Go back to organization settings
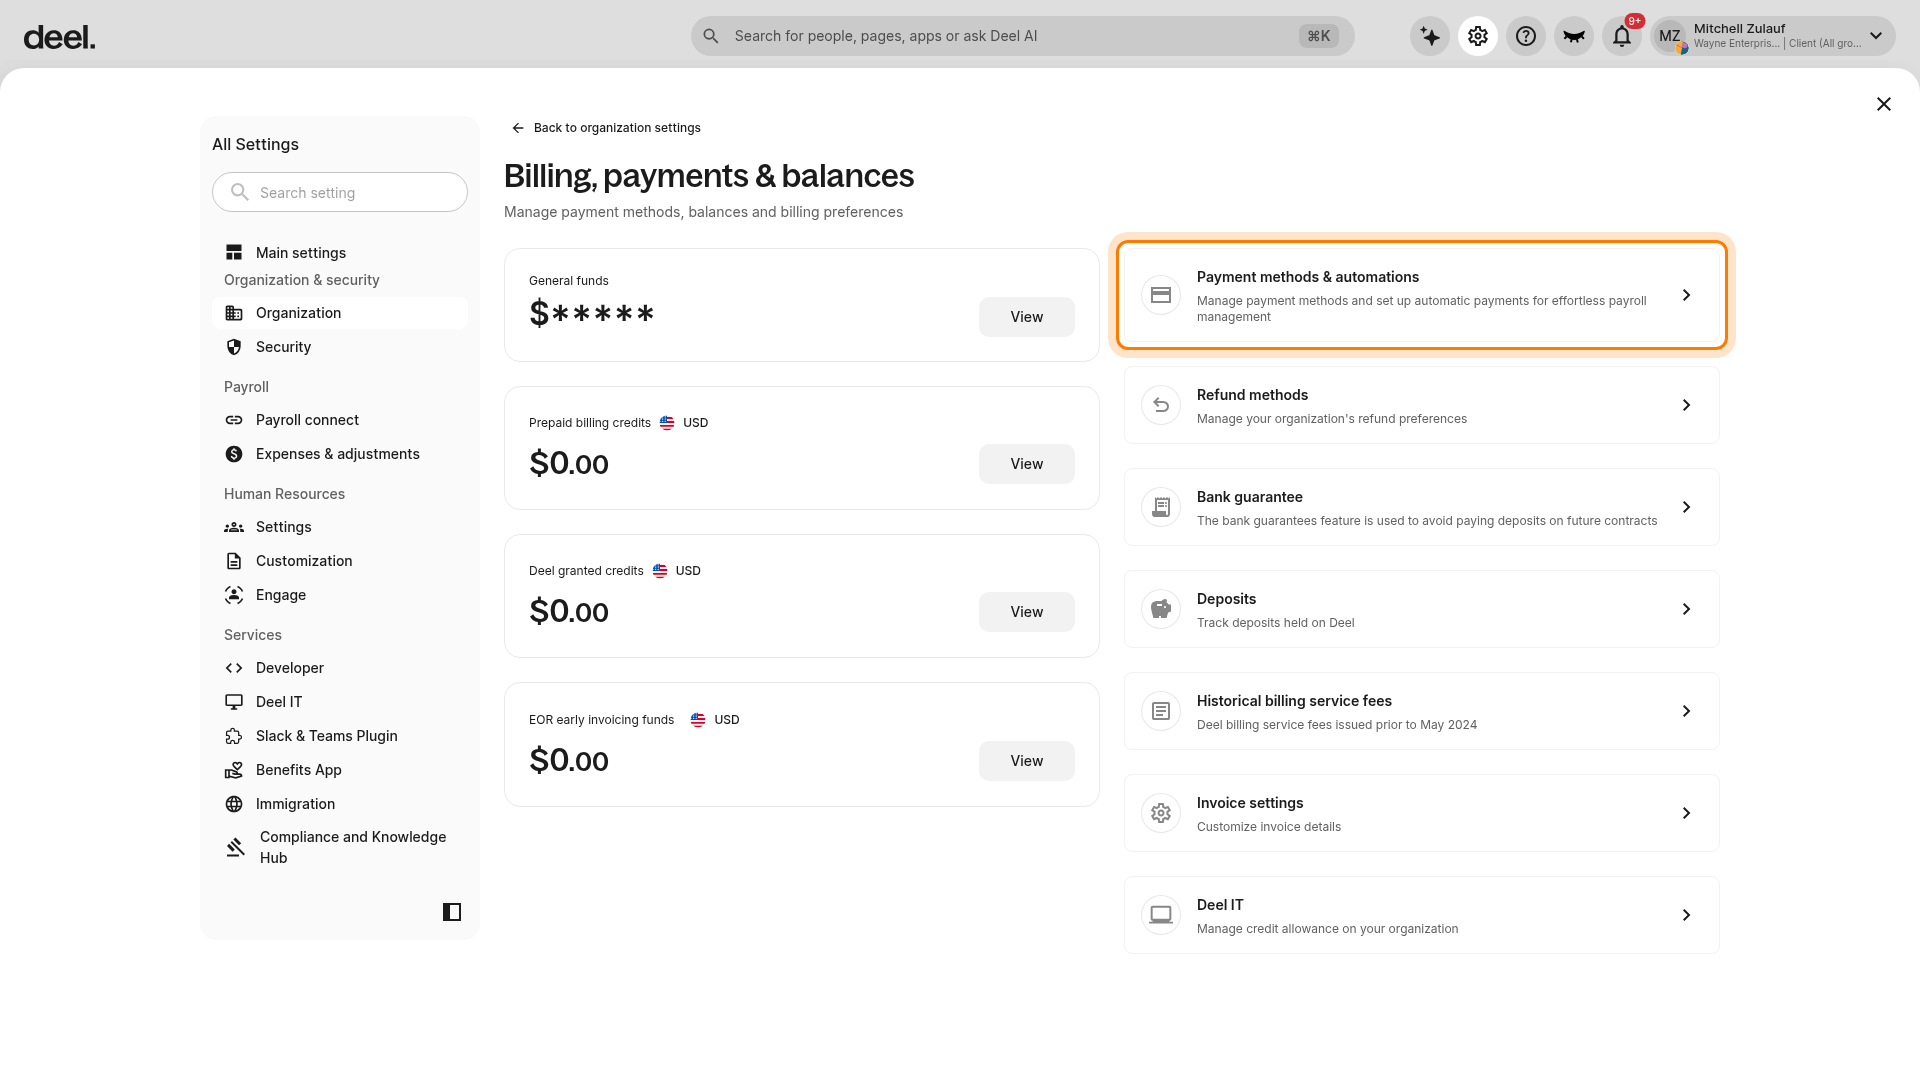1920x1080 pixels. coord(606,128)
